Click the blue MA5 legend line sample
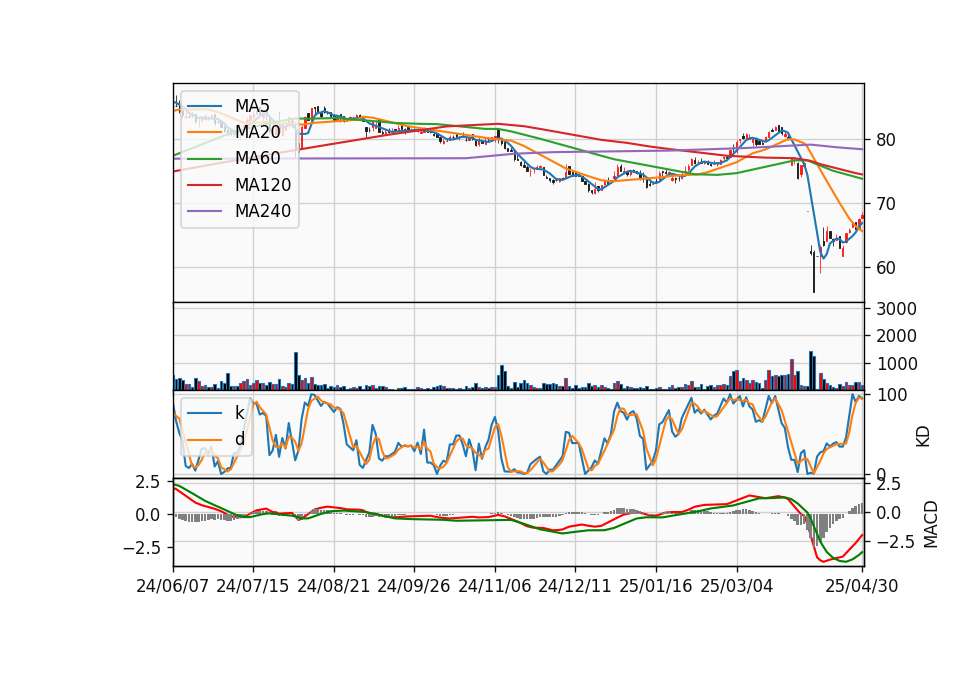960x690 pixels. coord(204,106)
